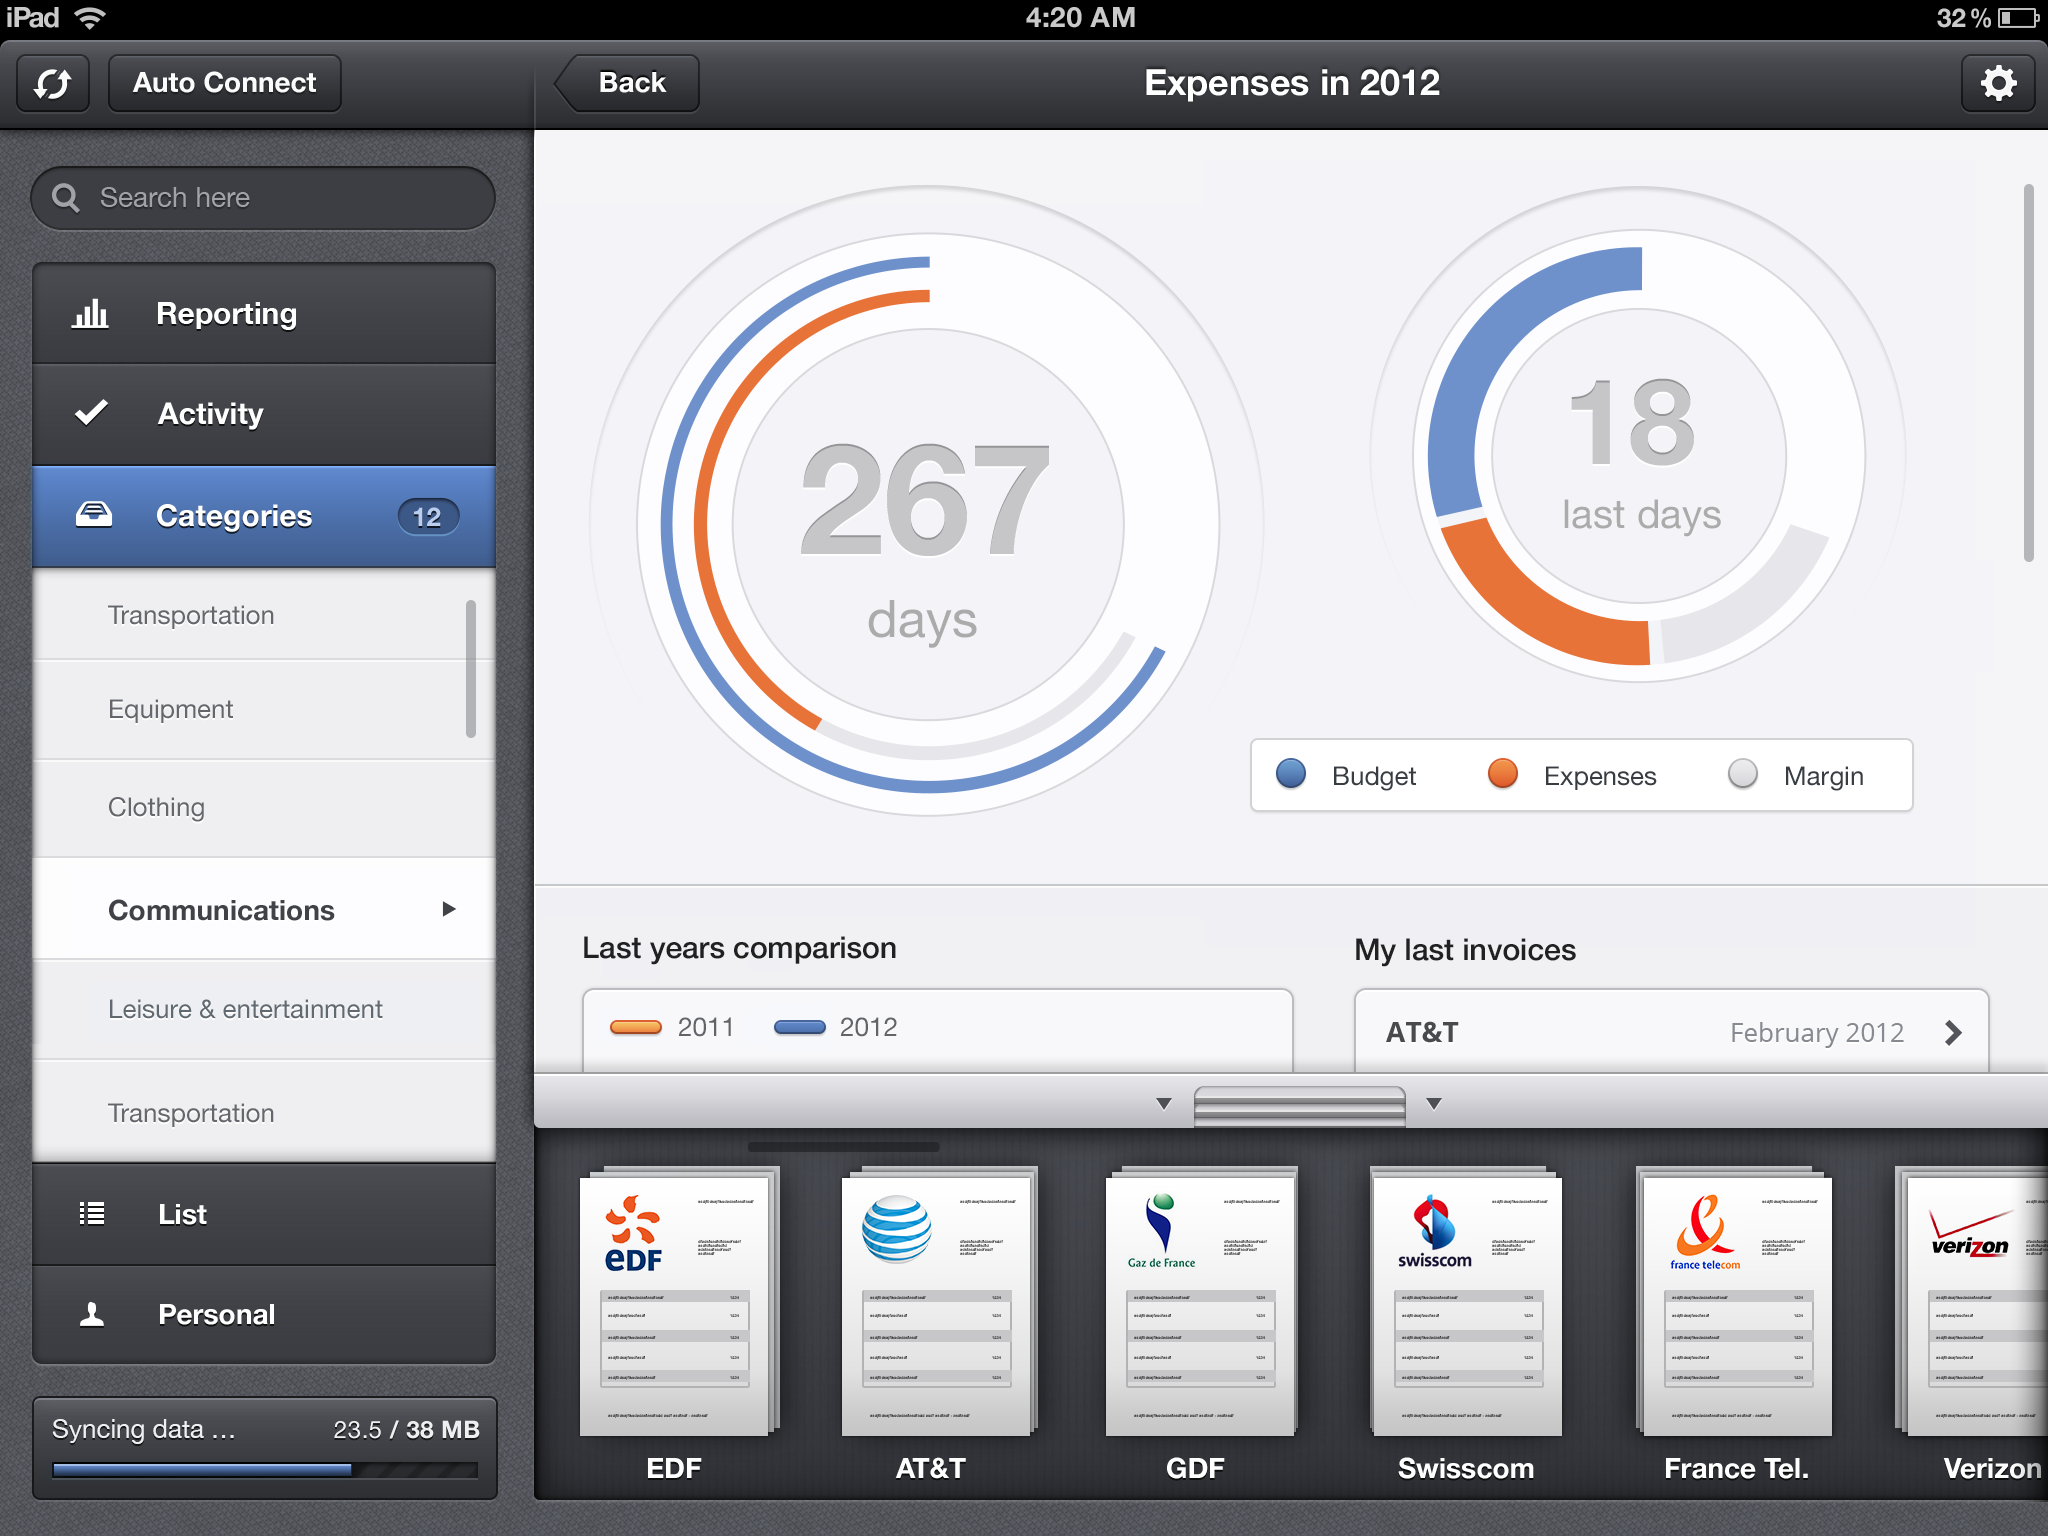The image size is (2048, 1536).
Task: Click the Personal user silhouette icon
Action: click(92, 1313)
